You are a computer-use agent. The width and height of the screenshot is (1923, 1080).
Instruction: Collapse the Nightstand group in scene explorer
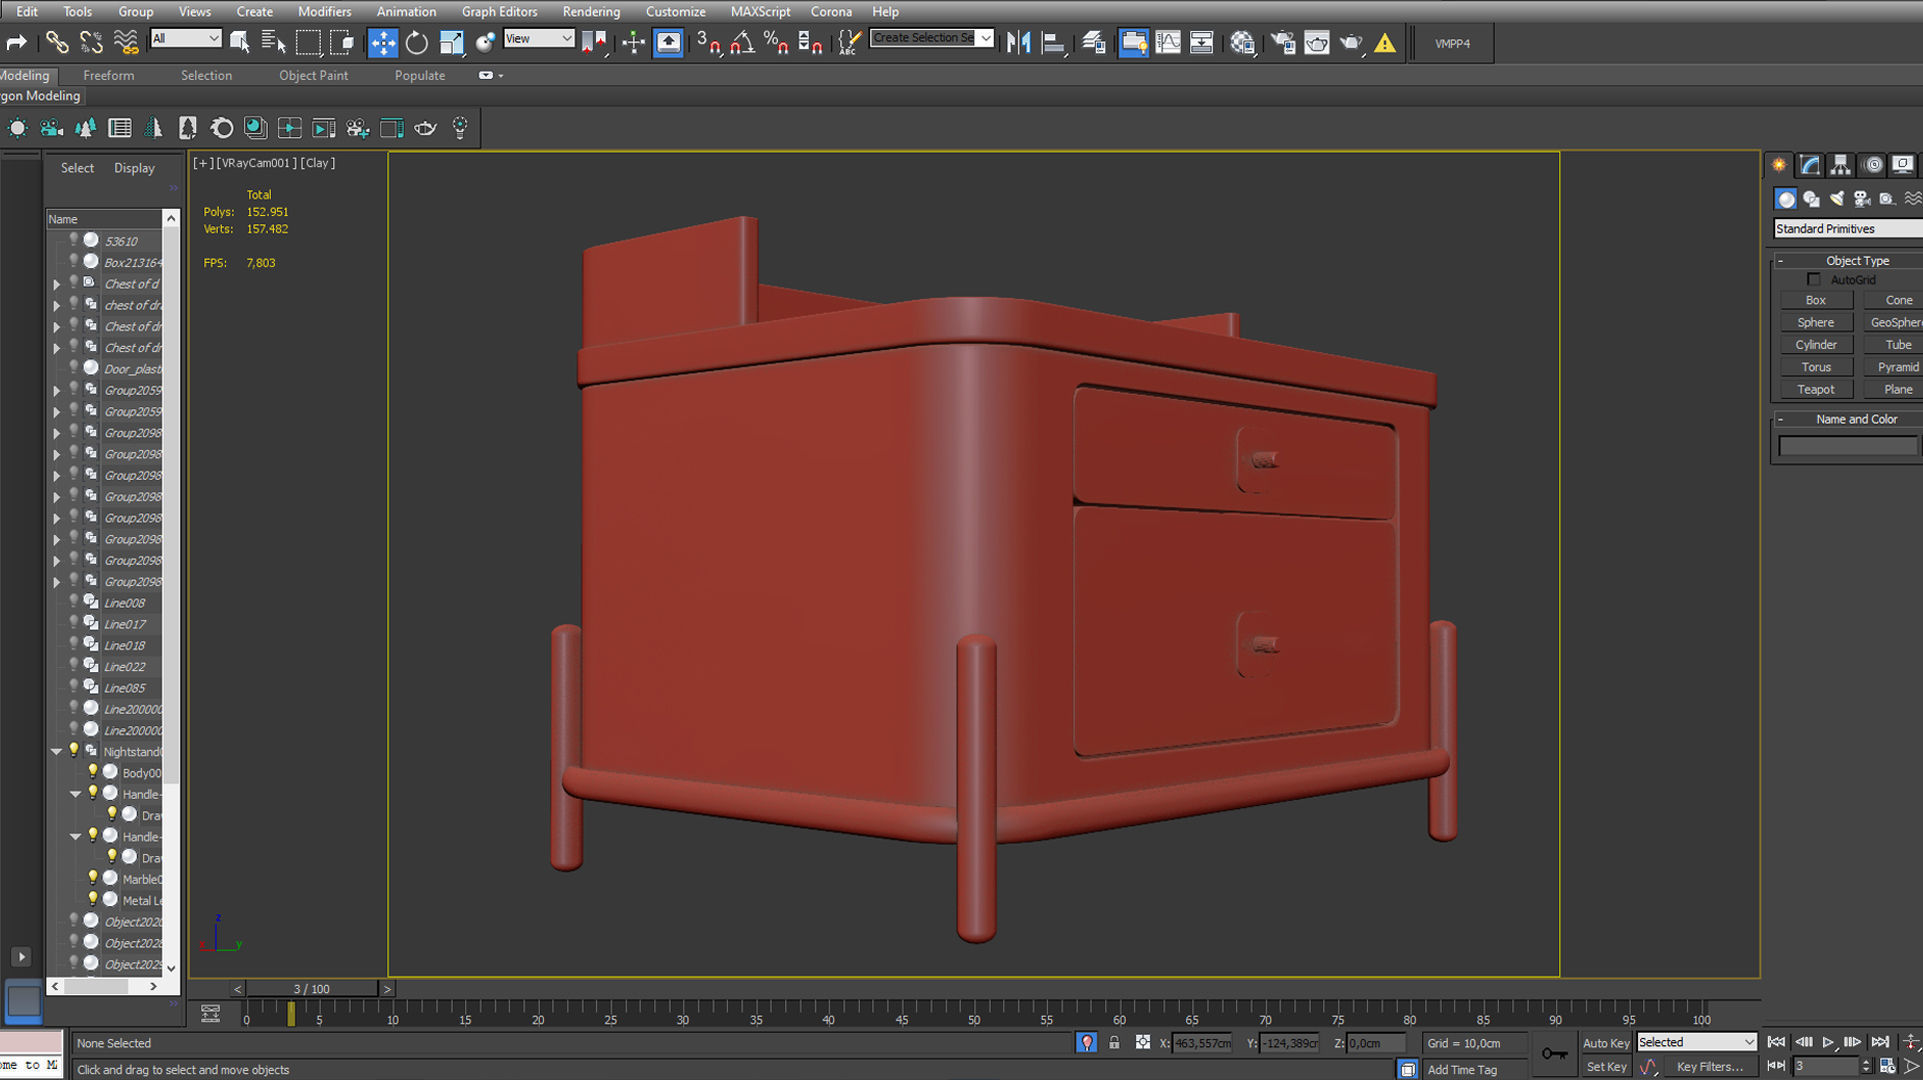[57, 751]
